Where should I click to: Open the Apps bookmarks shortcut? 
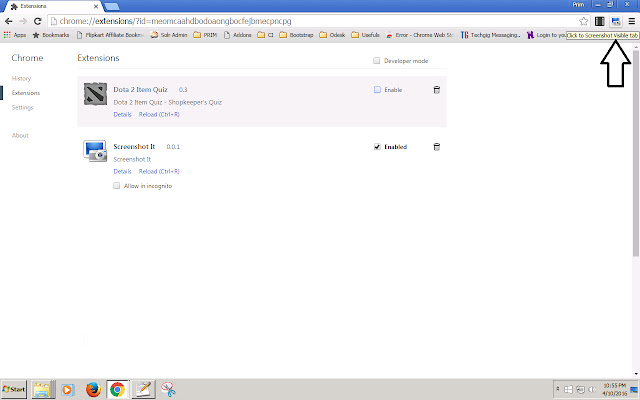(x=15, y=35)
